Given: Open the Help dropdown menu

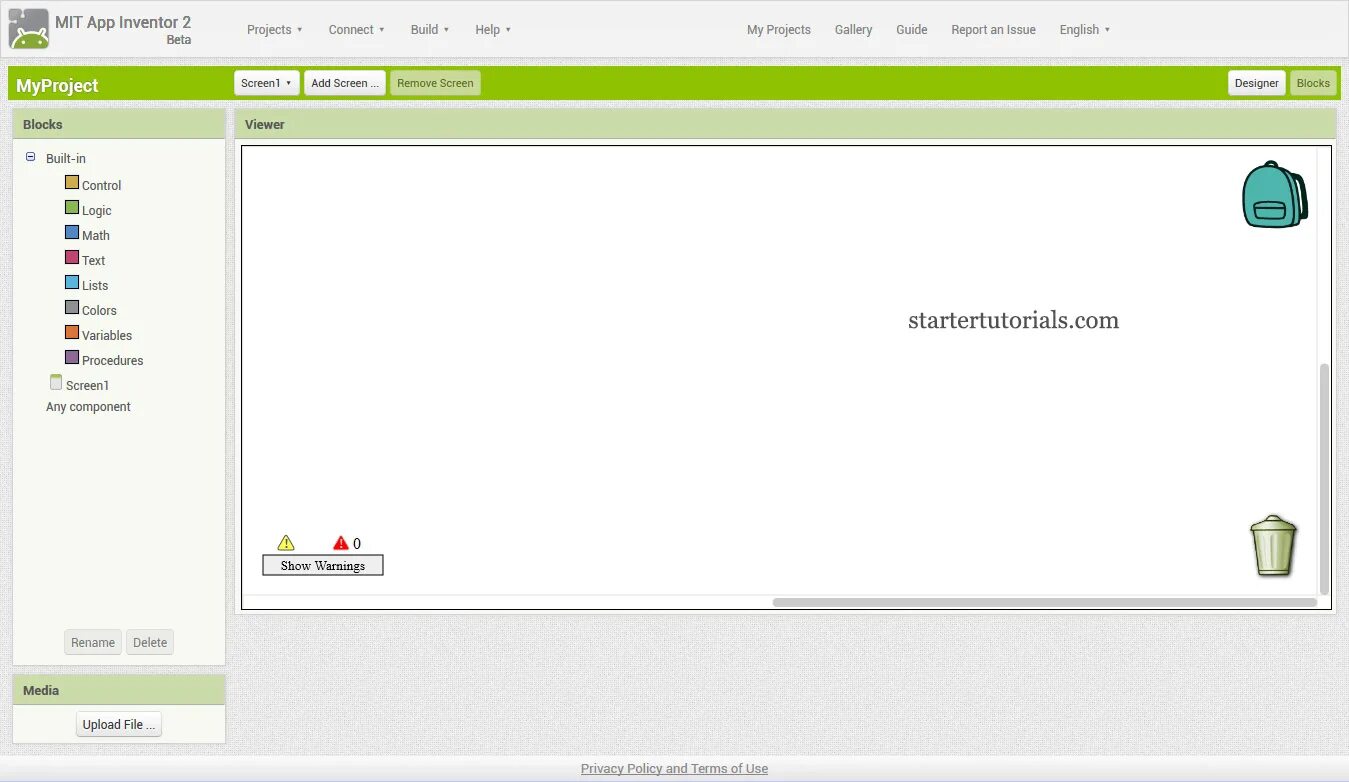Looking at the screenshot, I should click(493, 30).
